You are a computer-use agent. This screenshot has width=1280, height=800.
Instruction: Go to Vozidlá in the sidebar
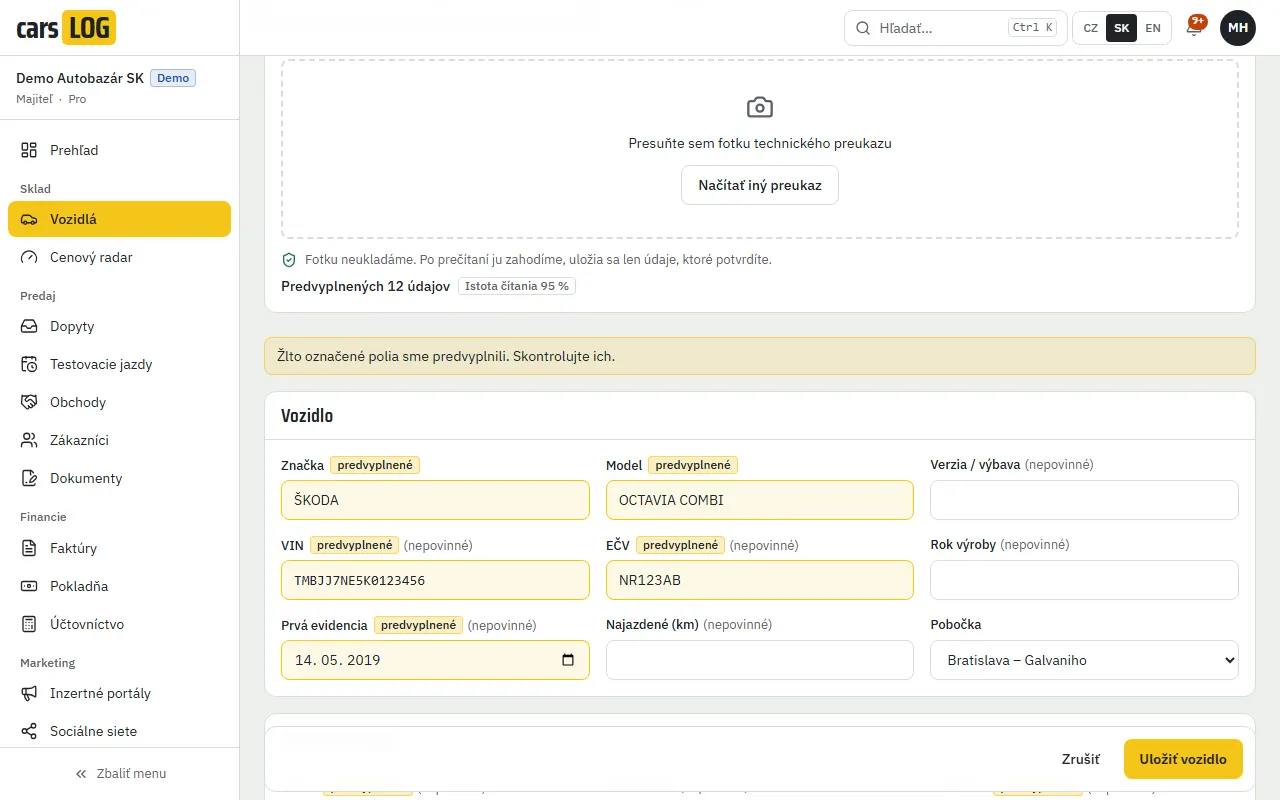click(x=119, y=219)
